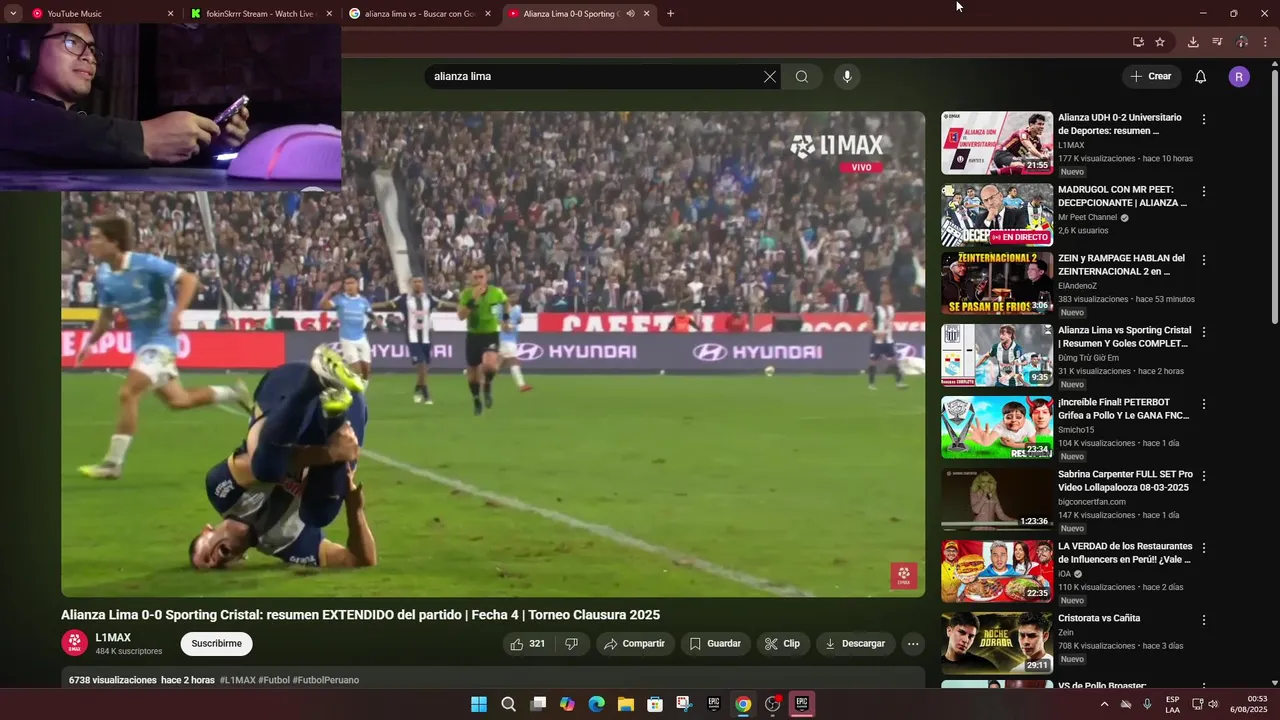This screenshot has width=1280, height=720.
Task: Click the Crear button
Action: click(x=1151, y=76)
